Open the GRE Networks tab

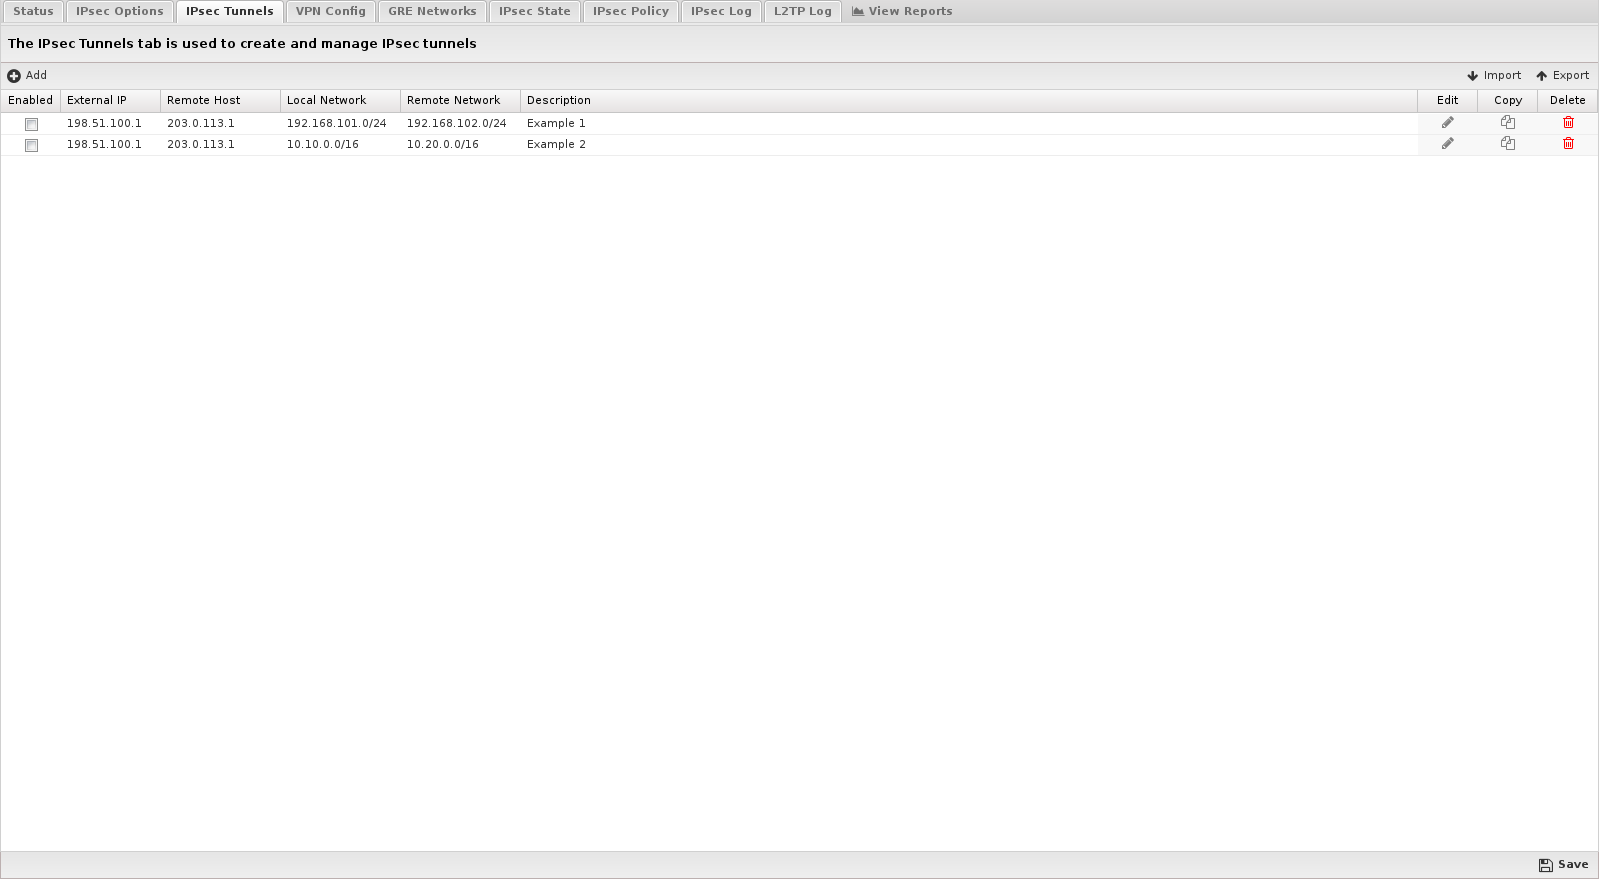[x=432, y=12]
